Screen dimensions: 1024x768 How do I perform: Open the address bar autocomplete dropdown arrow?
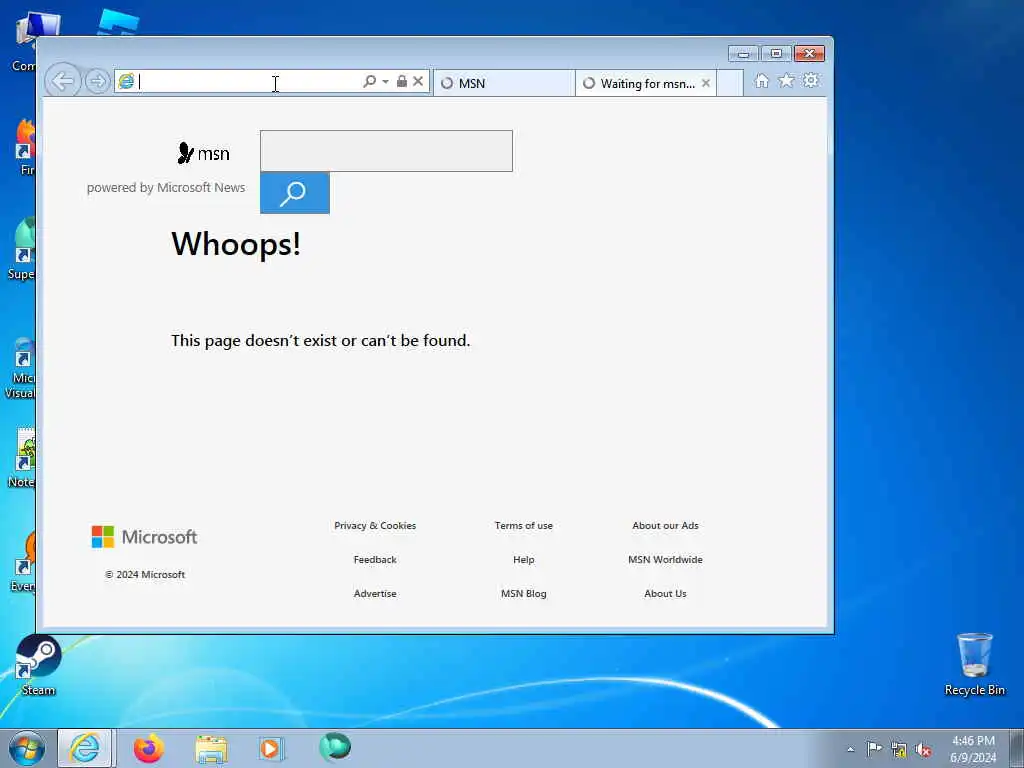tap(385, 81)
